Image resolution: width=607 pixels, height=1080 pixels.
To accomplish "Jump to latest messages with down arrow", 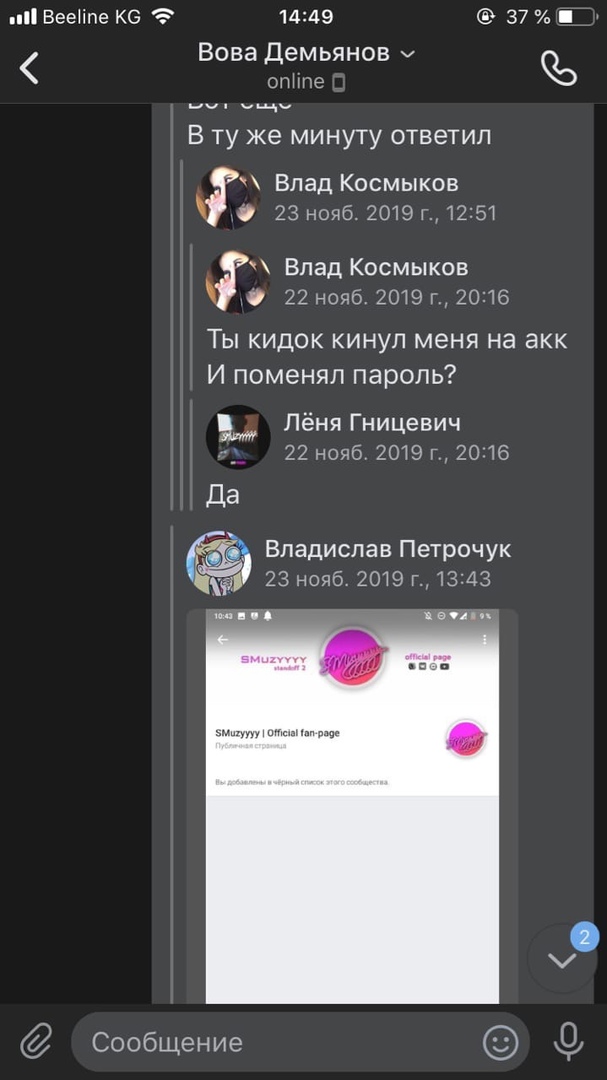I will [x=562, y=960].
